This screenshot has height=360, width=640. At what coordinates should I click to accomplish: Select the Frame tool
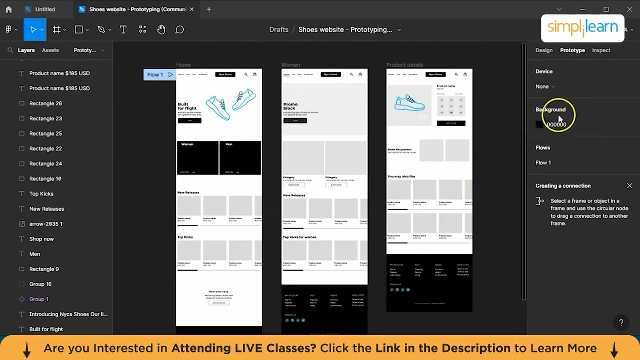coord(57,29)
